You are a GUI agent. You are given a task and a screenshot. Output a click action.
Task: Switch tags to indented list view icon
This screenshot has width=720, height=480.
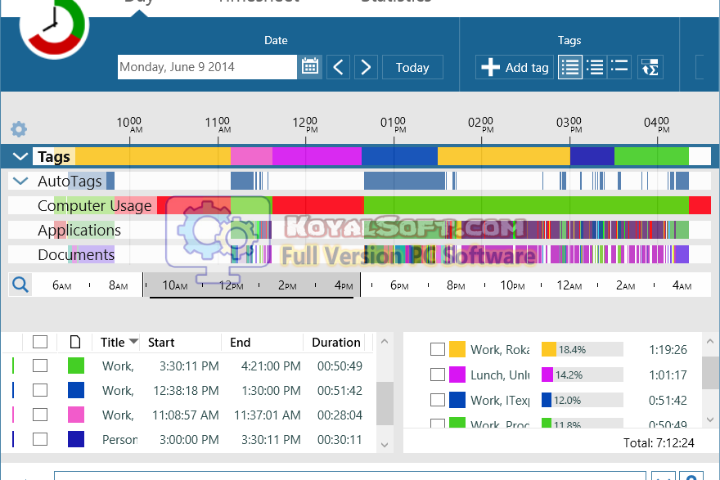(x=595, y=67)
